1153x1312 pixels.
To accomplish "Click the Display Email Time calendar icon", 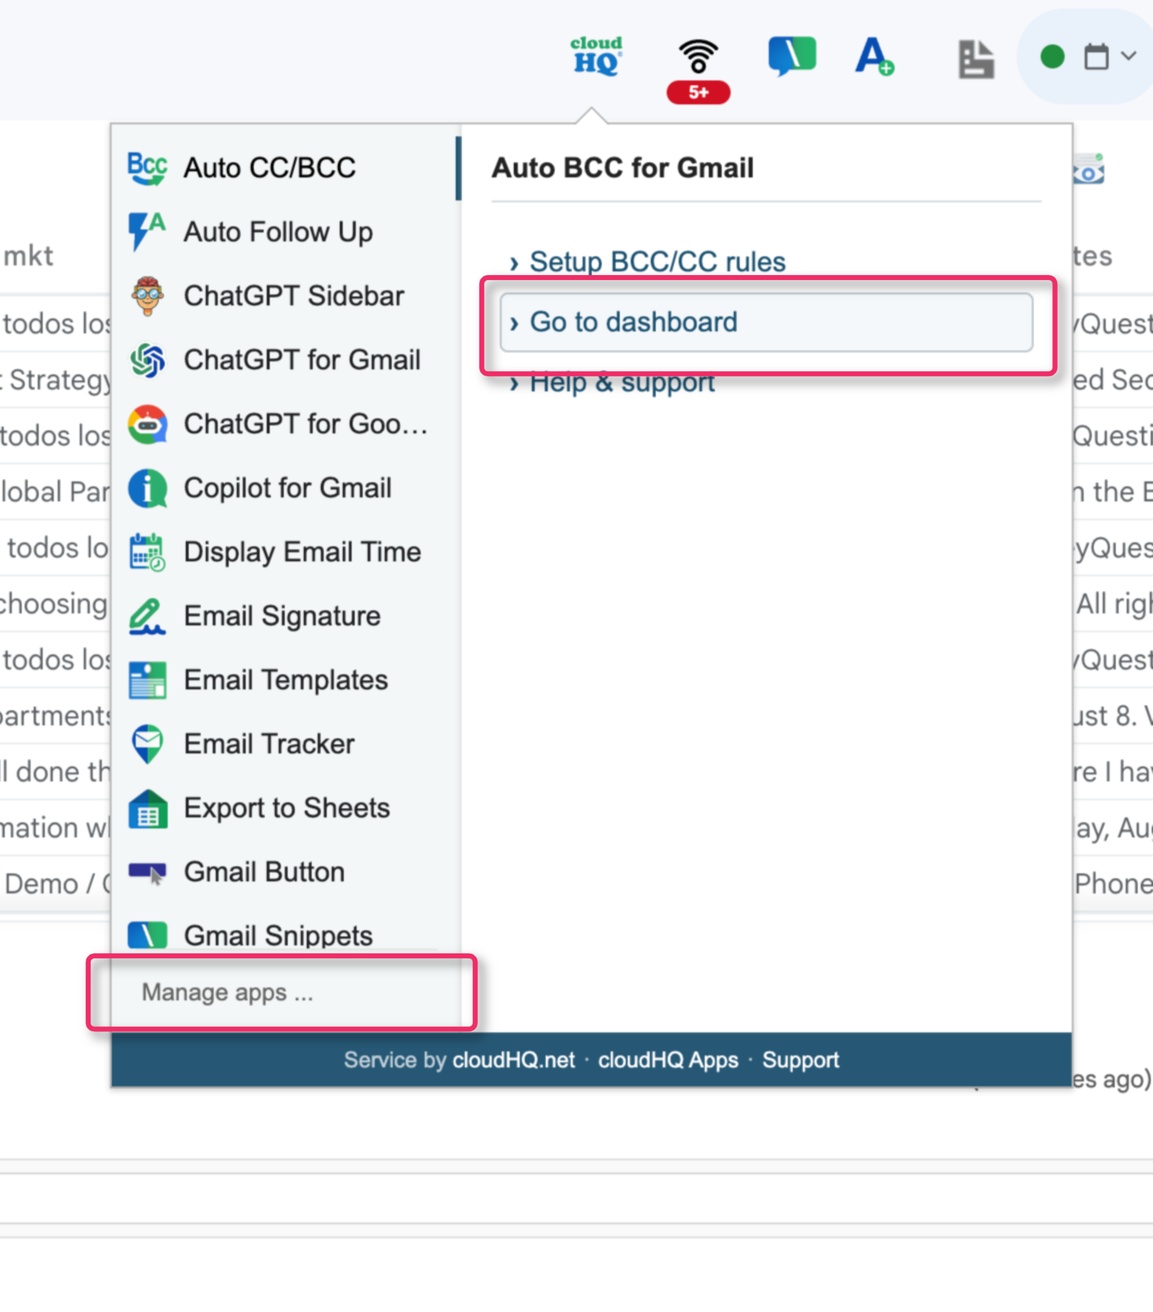I will [x=147, y=552].
